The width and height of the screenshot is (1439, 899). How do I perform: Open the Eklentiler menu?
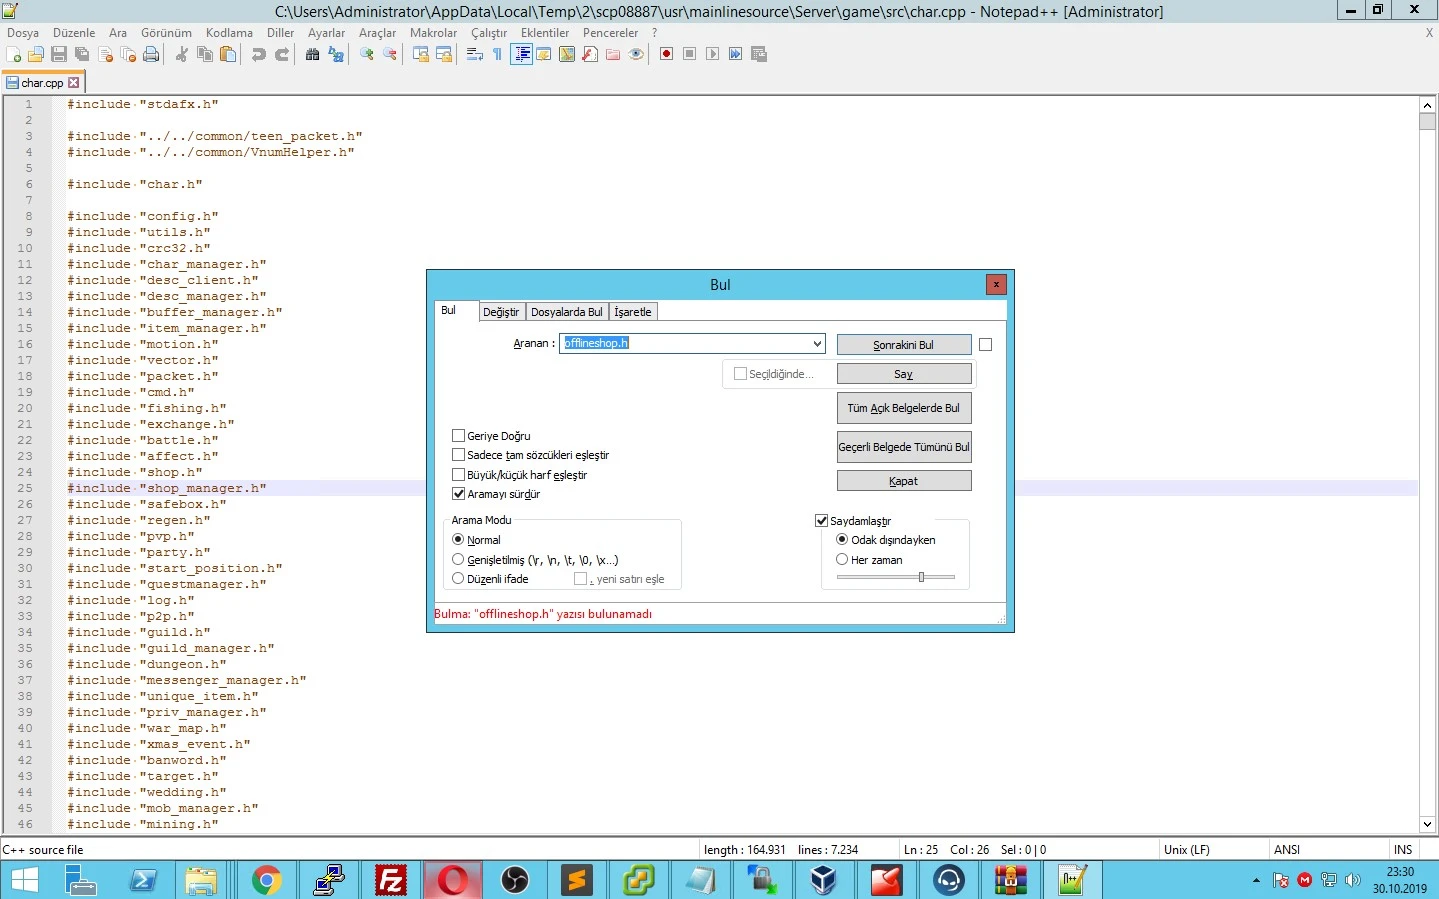tap(545, 33)
